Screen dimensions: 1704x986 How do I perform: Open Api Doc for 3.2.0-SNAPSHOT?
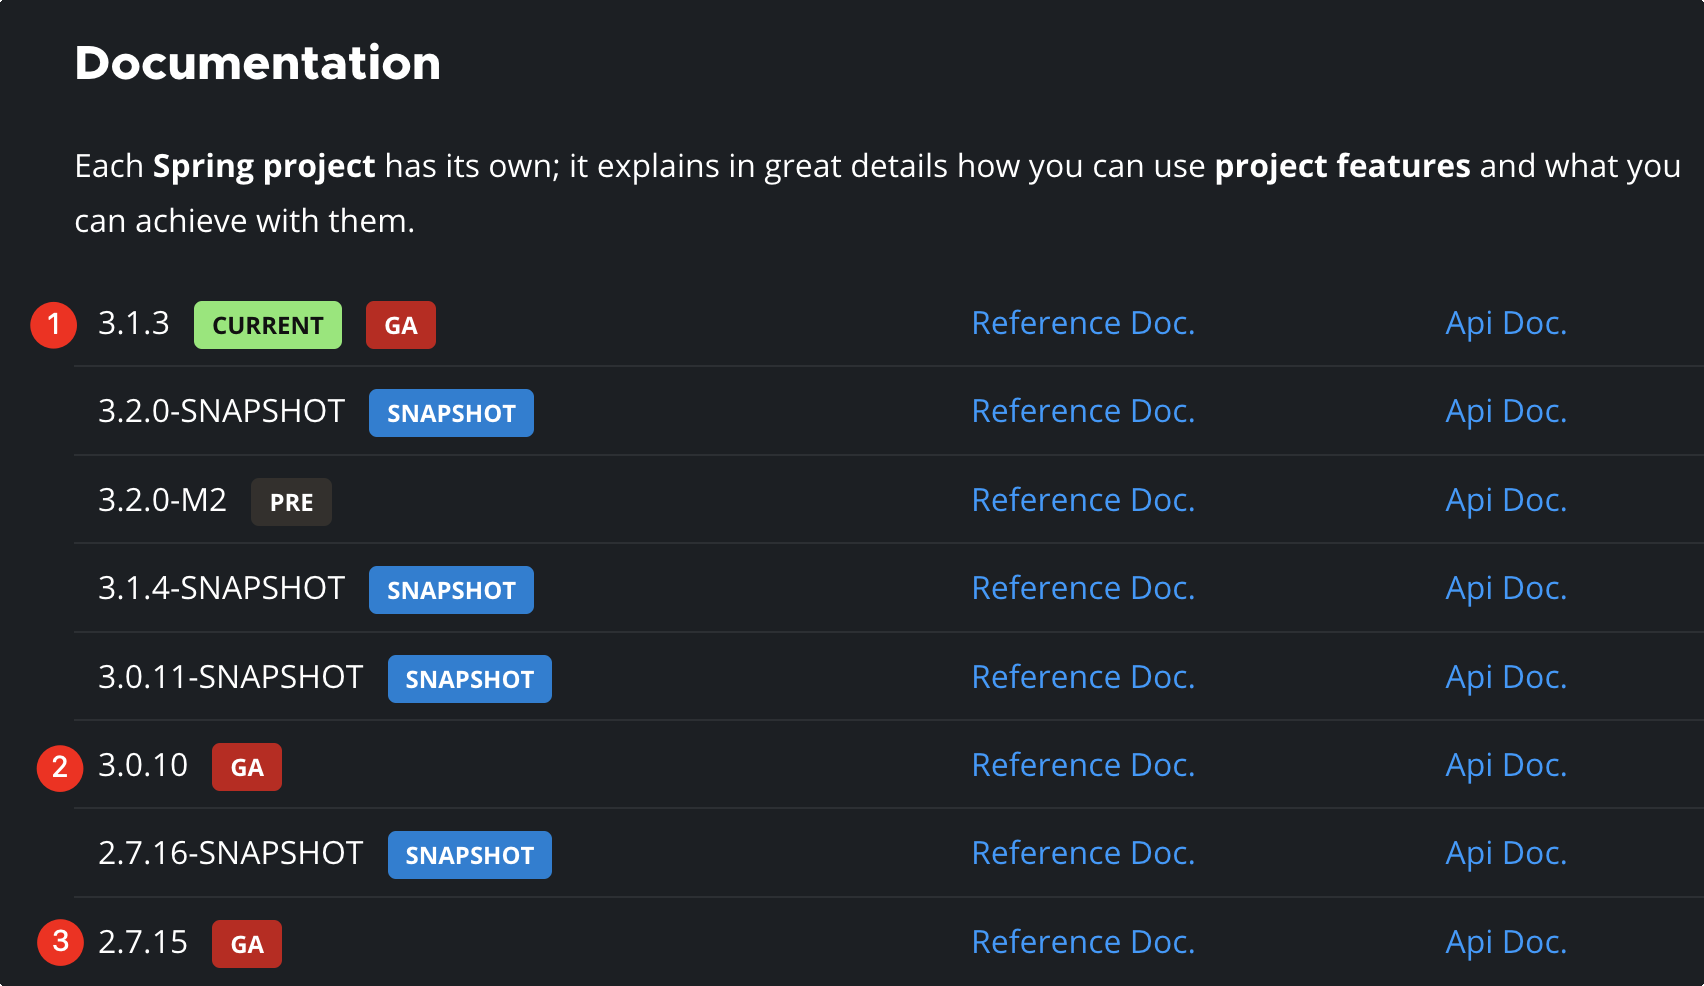1505,411
